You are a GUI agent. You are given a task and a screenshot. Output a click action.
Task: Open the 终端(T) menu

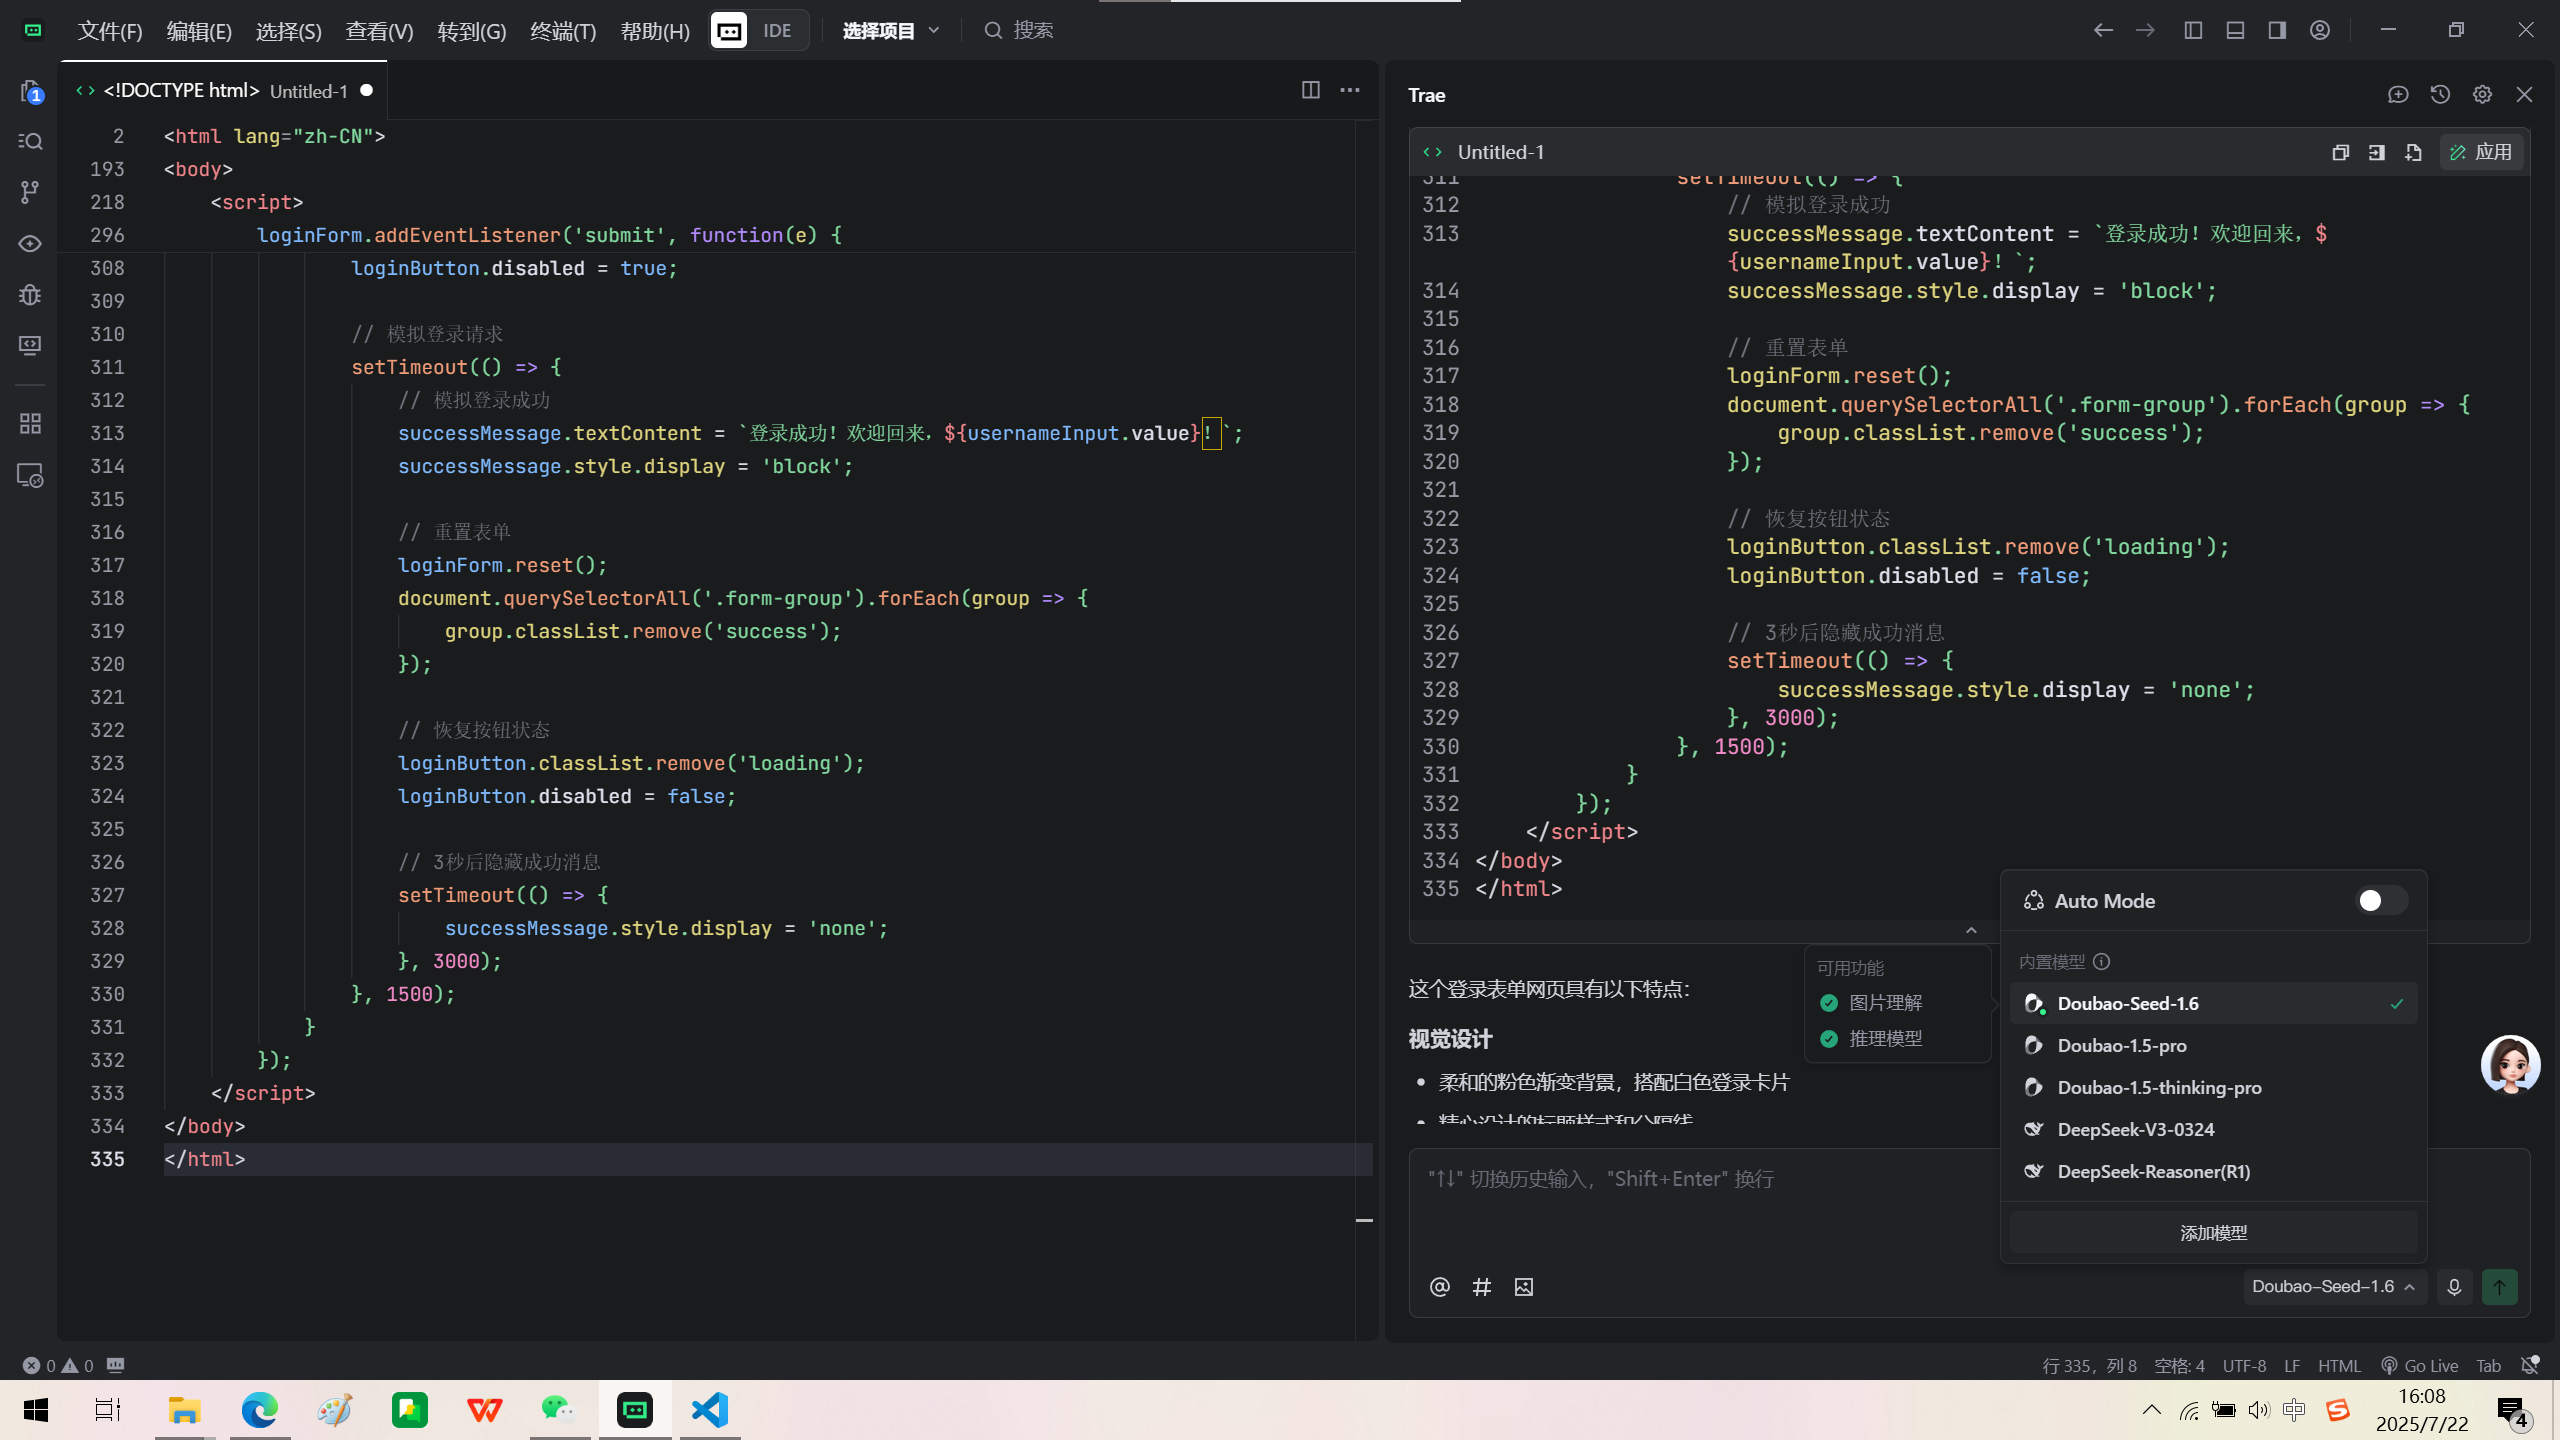[x=563, y=31]
